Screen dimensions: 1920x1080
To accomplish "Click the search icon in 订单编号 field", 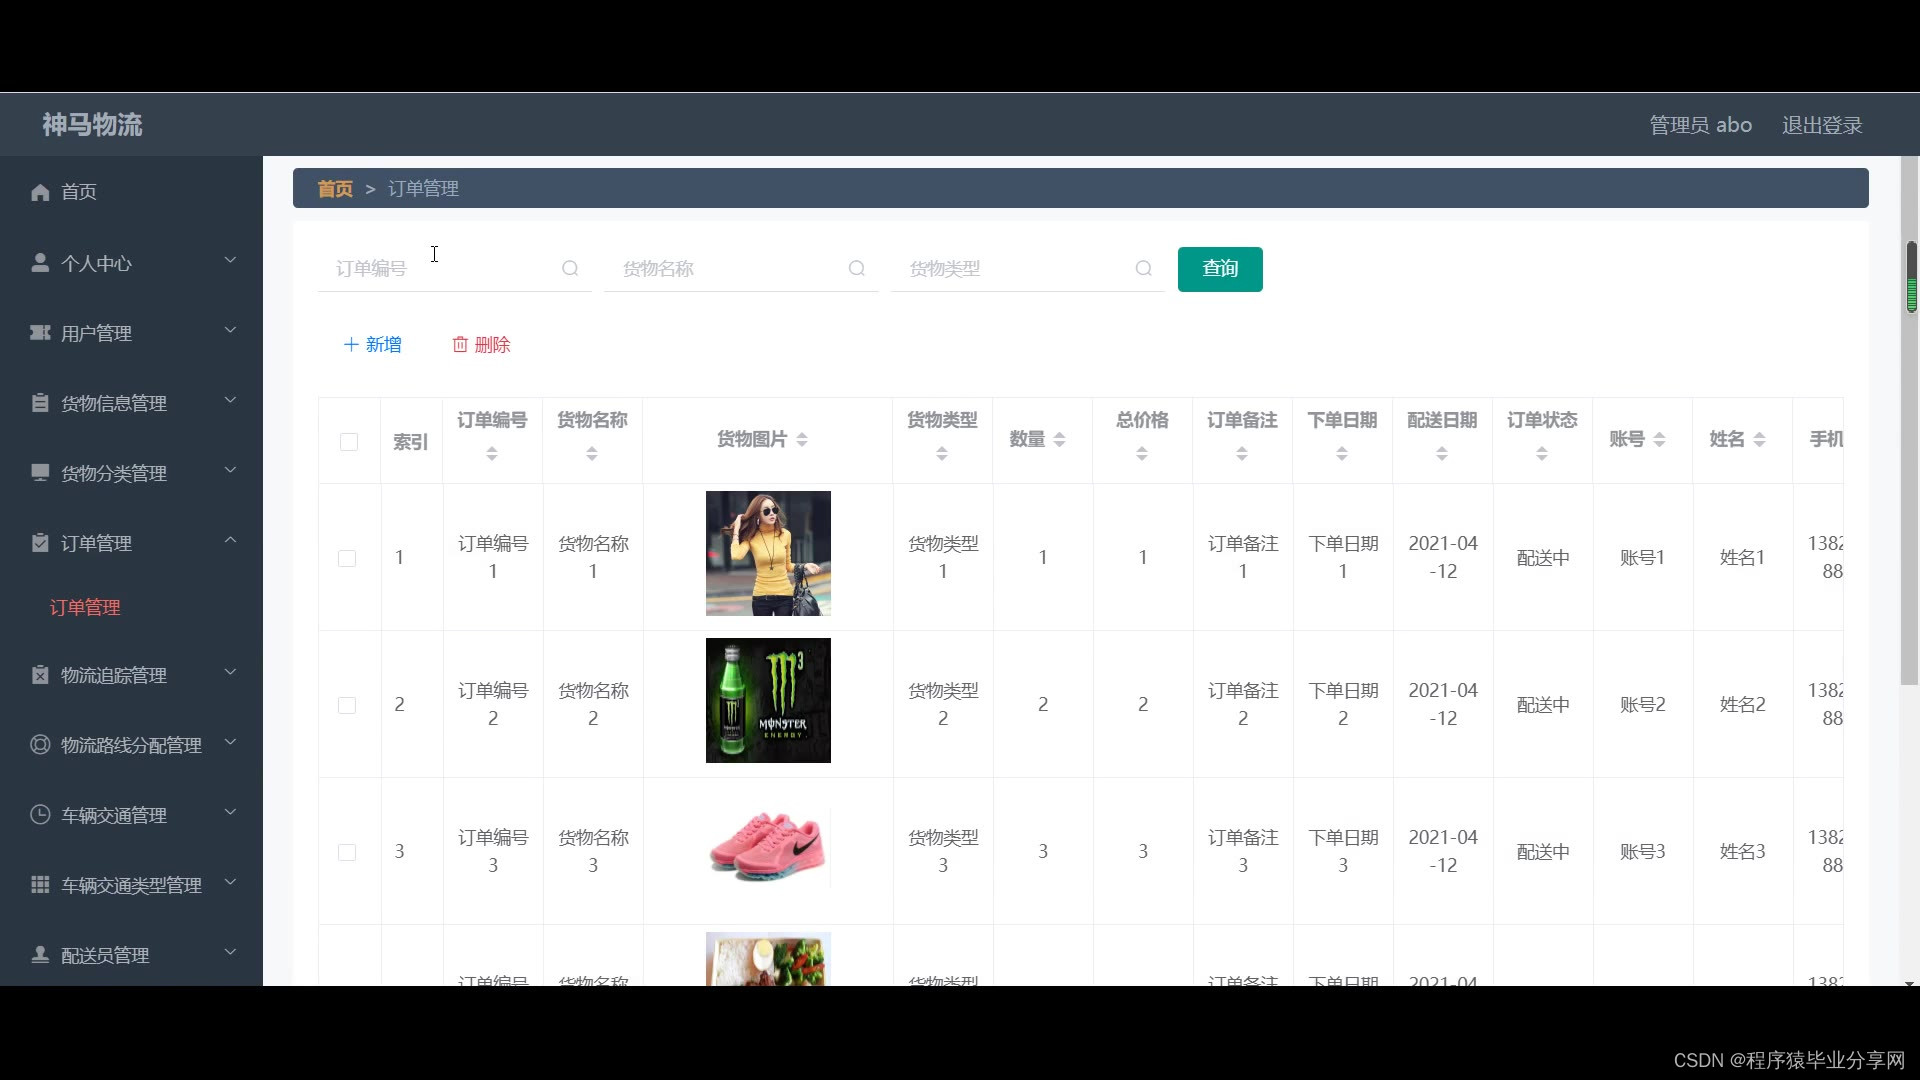I will pyautogui.click(x=570, y=269).
